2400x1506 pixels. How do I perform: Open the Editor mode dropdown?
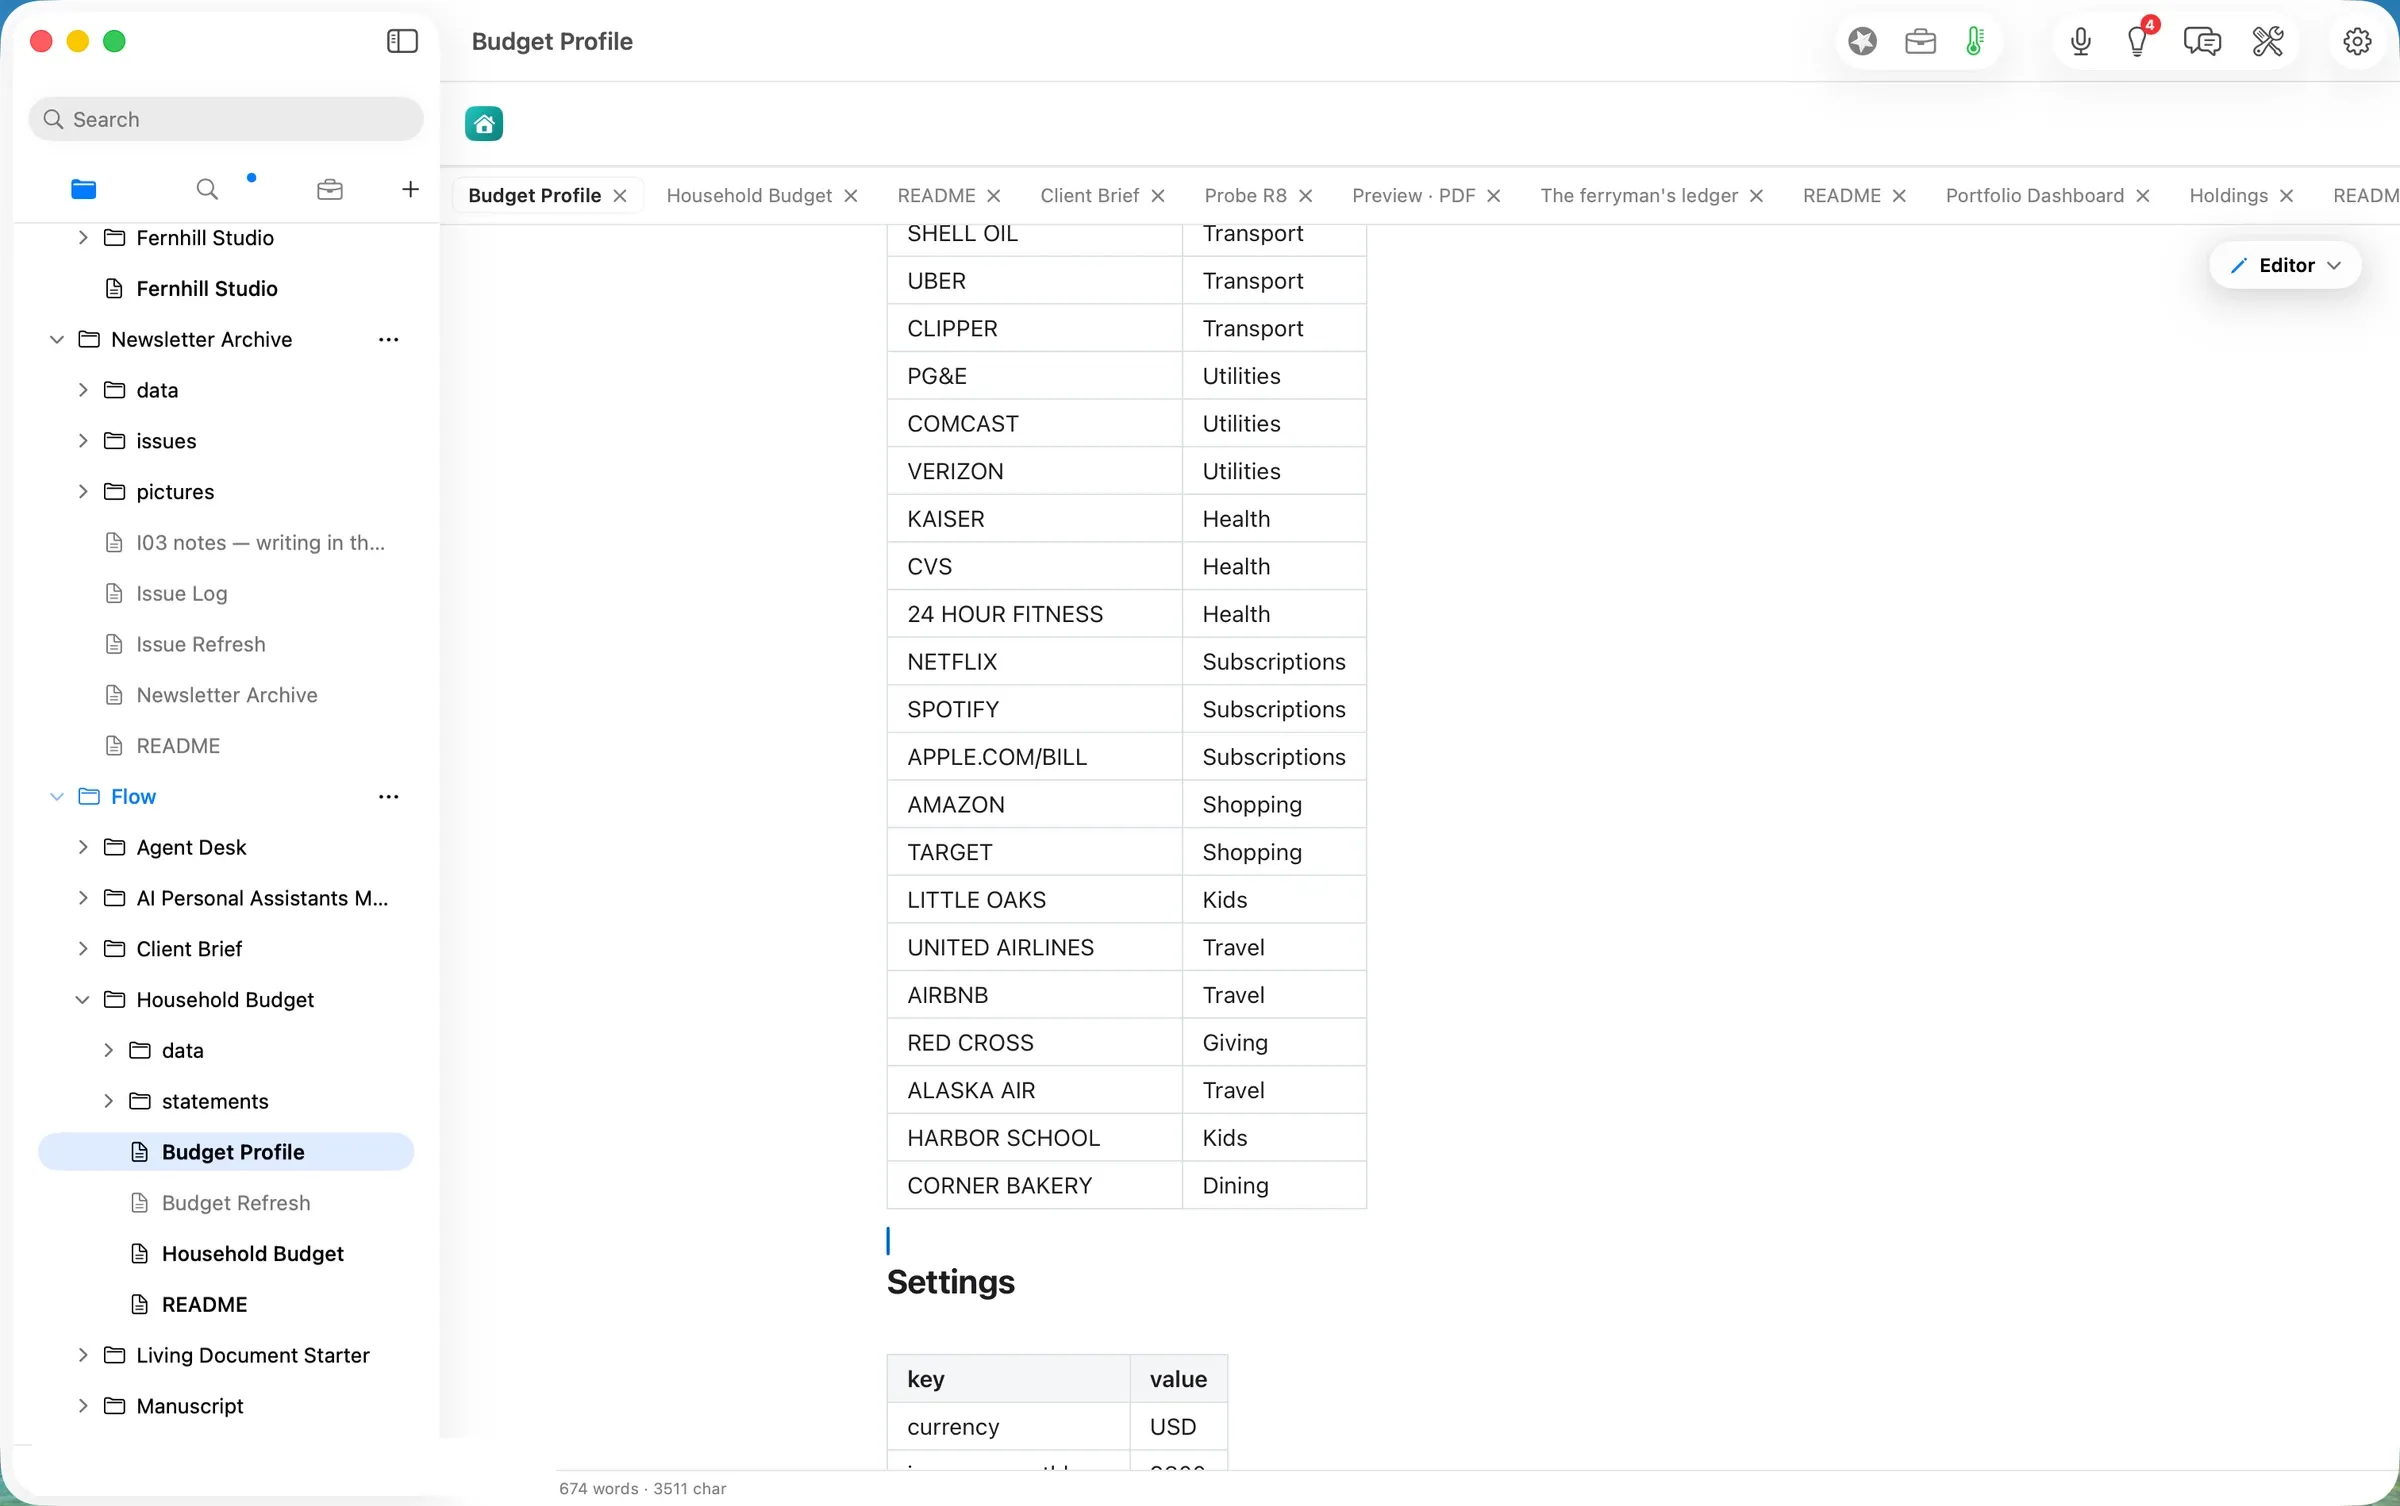(x=2285, y=265)
